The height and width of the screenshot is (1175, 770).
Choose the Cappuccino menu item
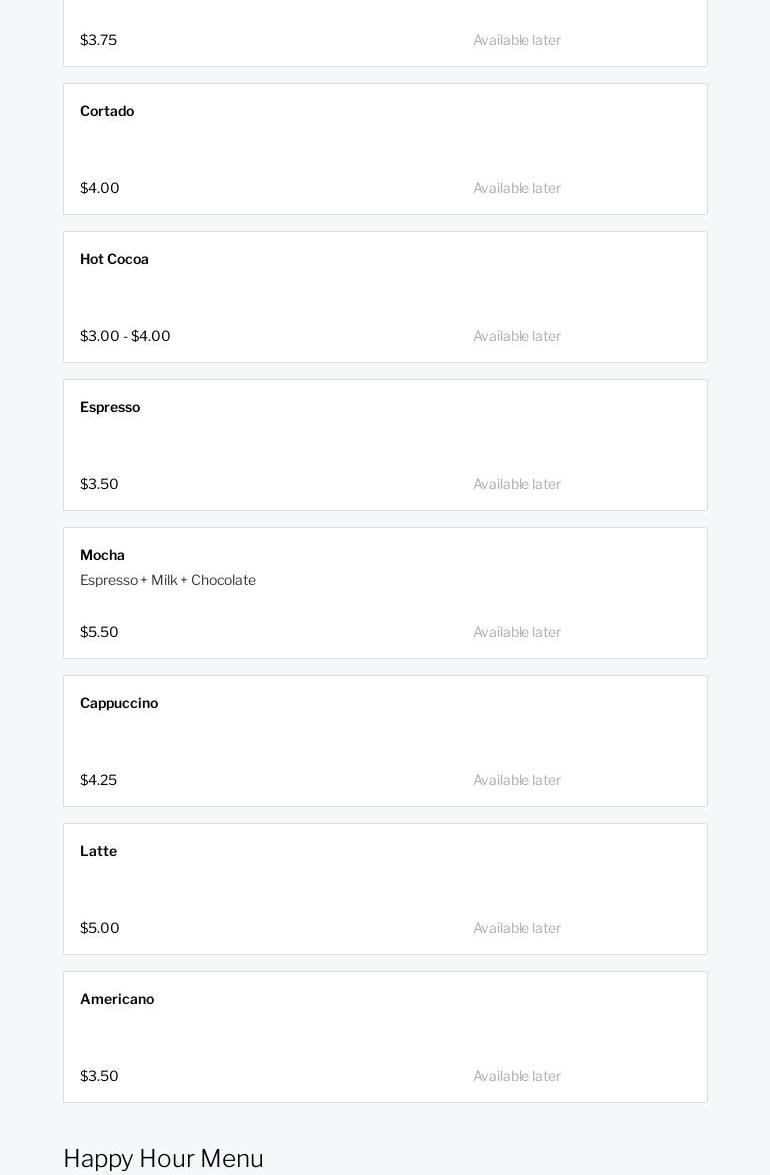click(x=119, y=703)
